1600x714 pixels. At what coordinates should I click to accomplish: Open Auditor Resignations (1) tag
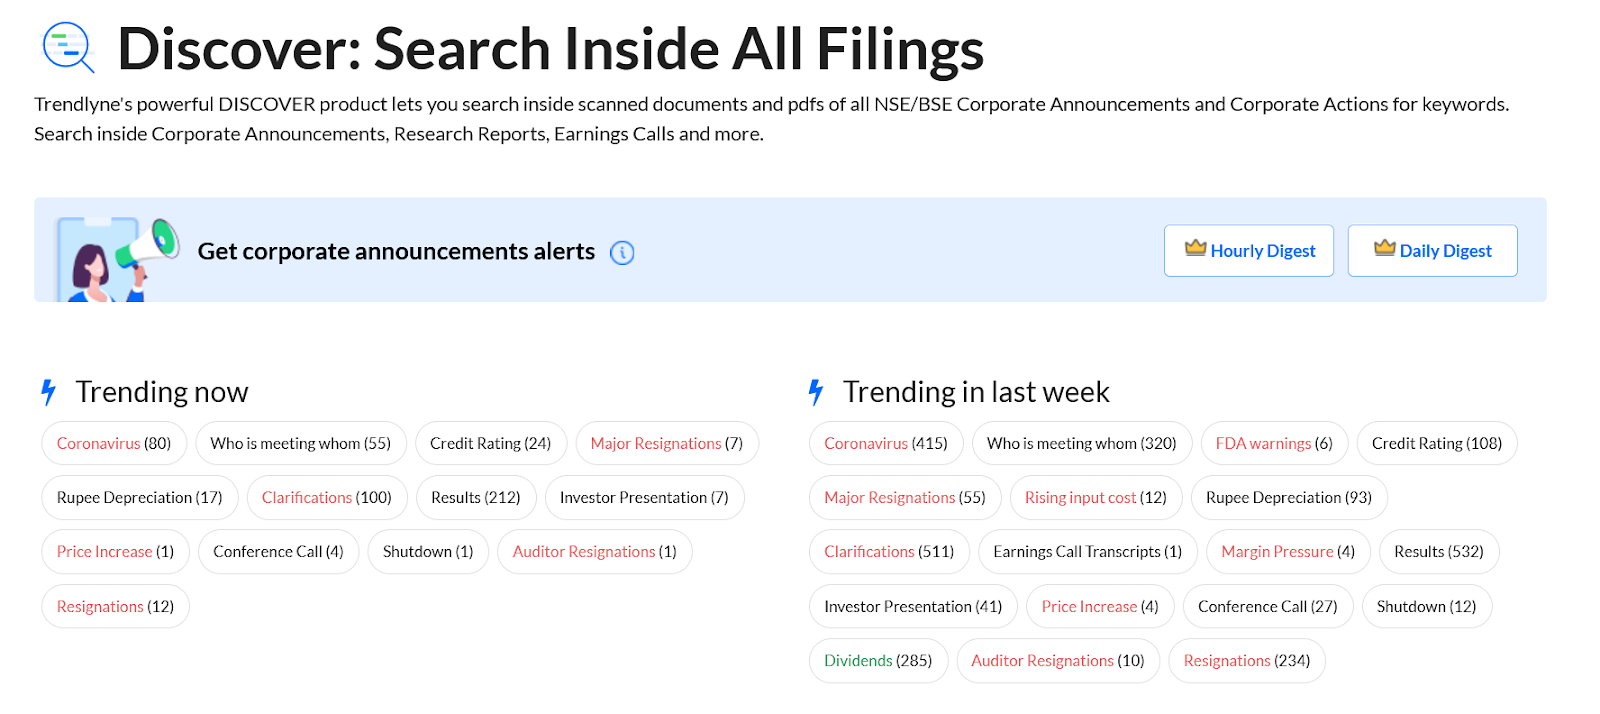[595, 551]
